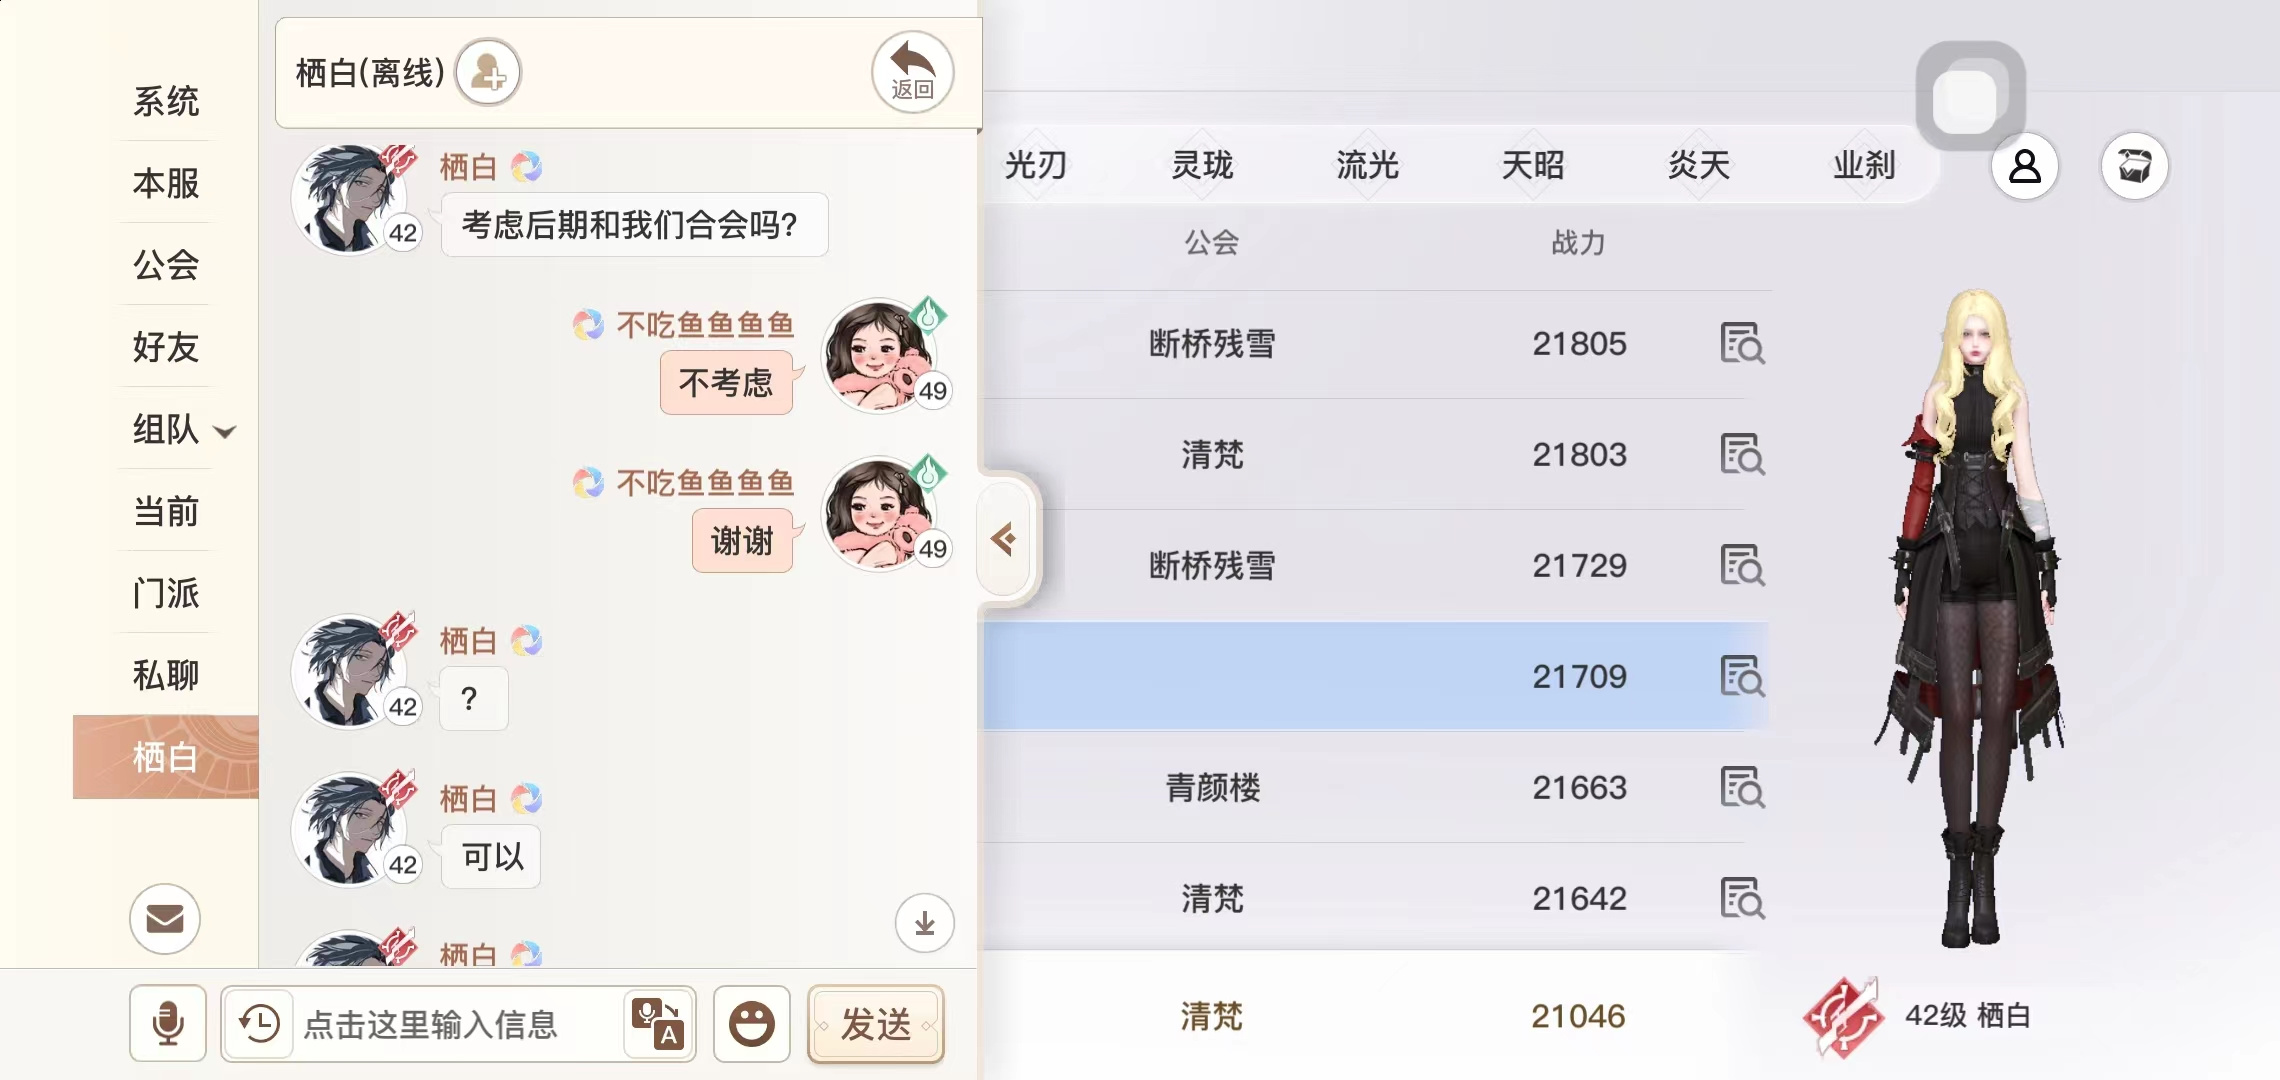Collapse chat panel with side arrow
This screenshot has height=1080, width=2280.
tap(1004, 540)
